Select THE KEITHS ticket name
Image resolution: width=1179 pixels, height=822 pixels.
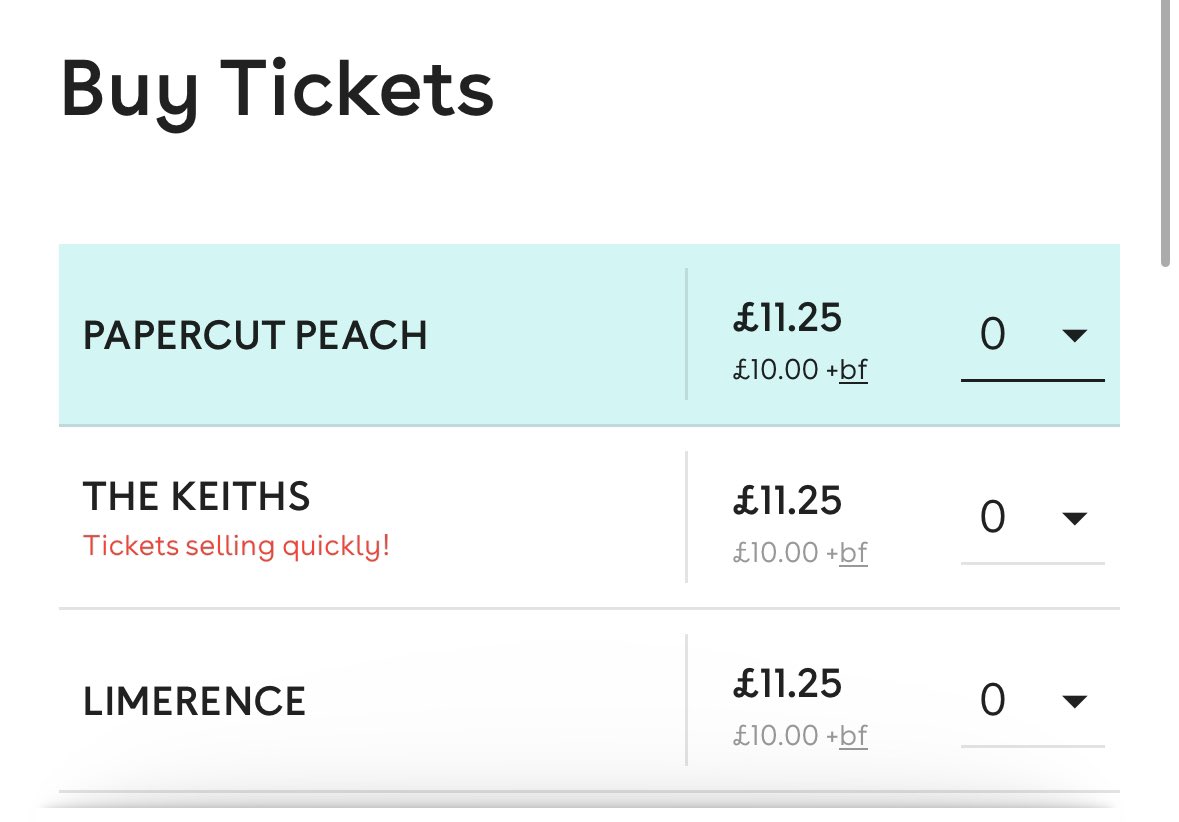(196, 496)
